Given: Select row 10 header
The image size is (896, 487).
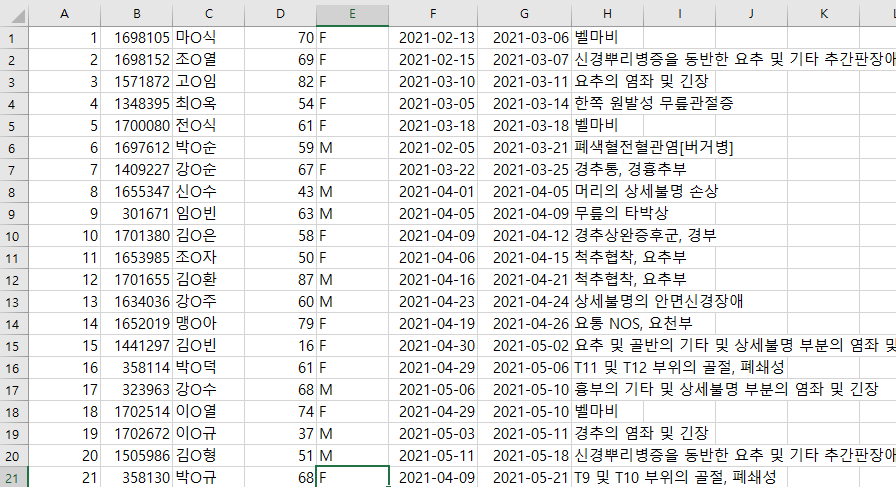Looking at the screenshot, I should click(14, 235).
